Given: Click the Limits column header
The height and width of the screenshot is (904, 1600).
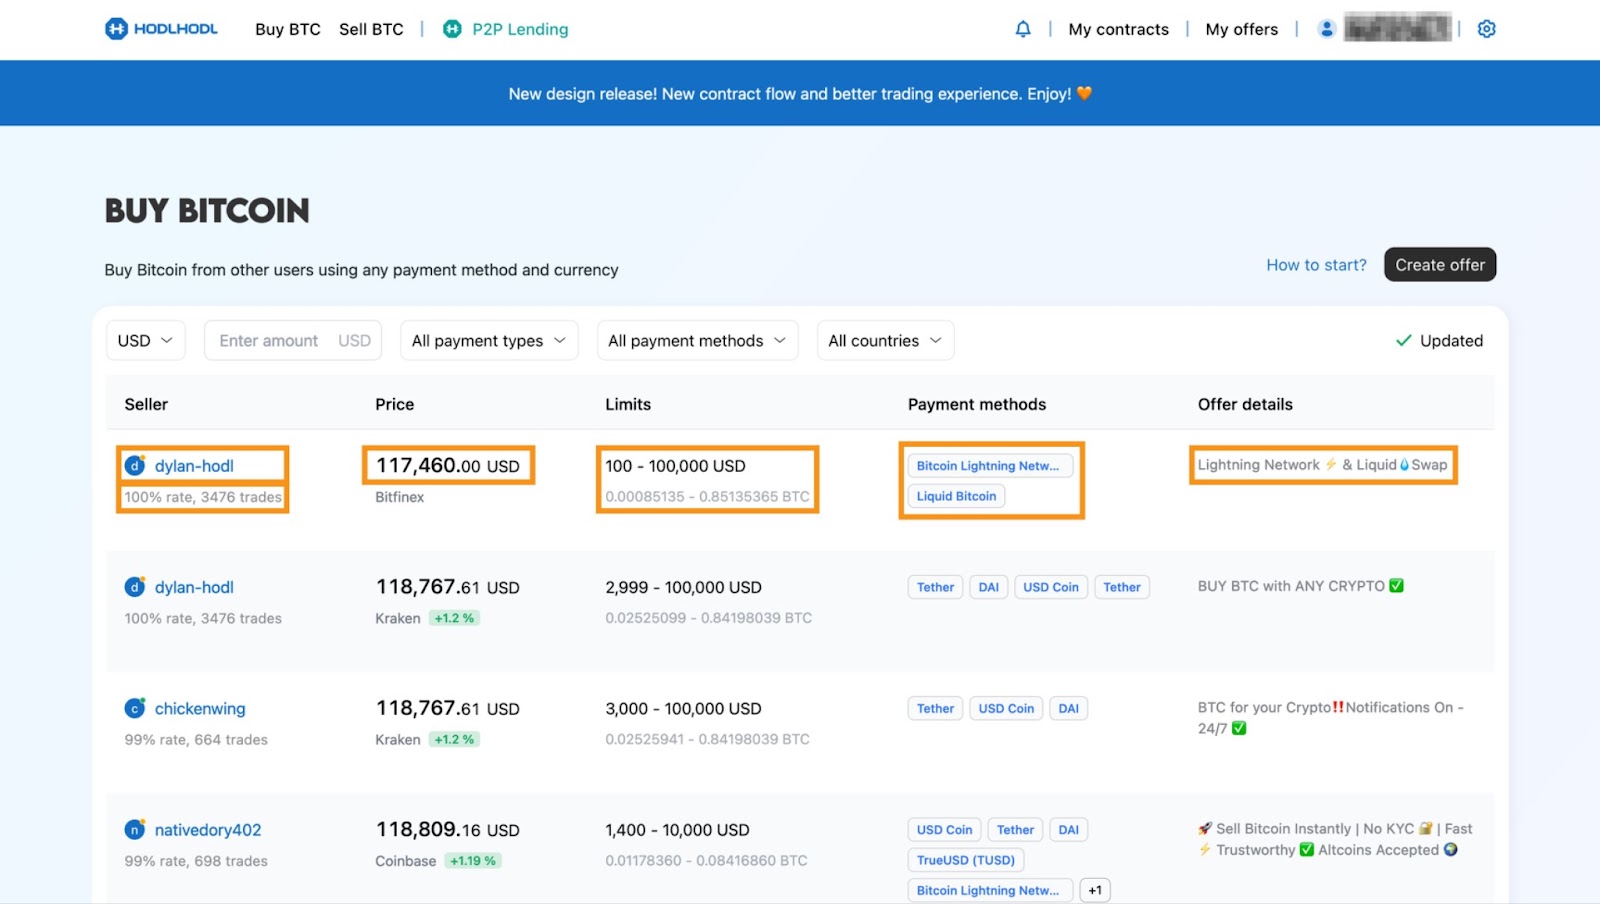Looking at the screenshot, I should point(628,404).
